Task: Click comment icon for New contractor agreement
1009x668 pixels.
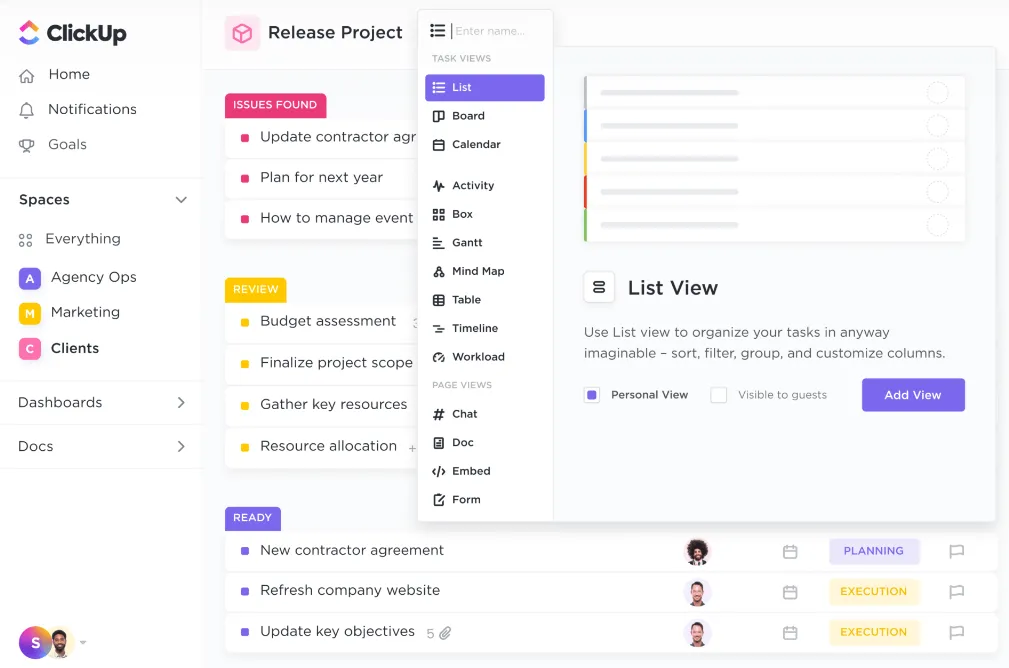Action: (x=957, y=552)
